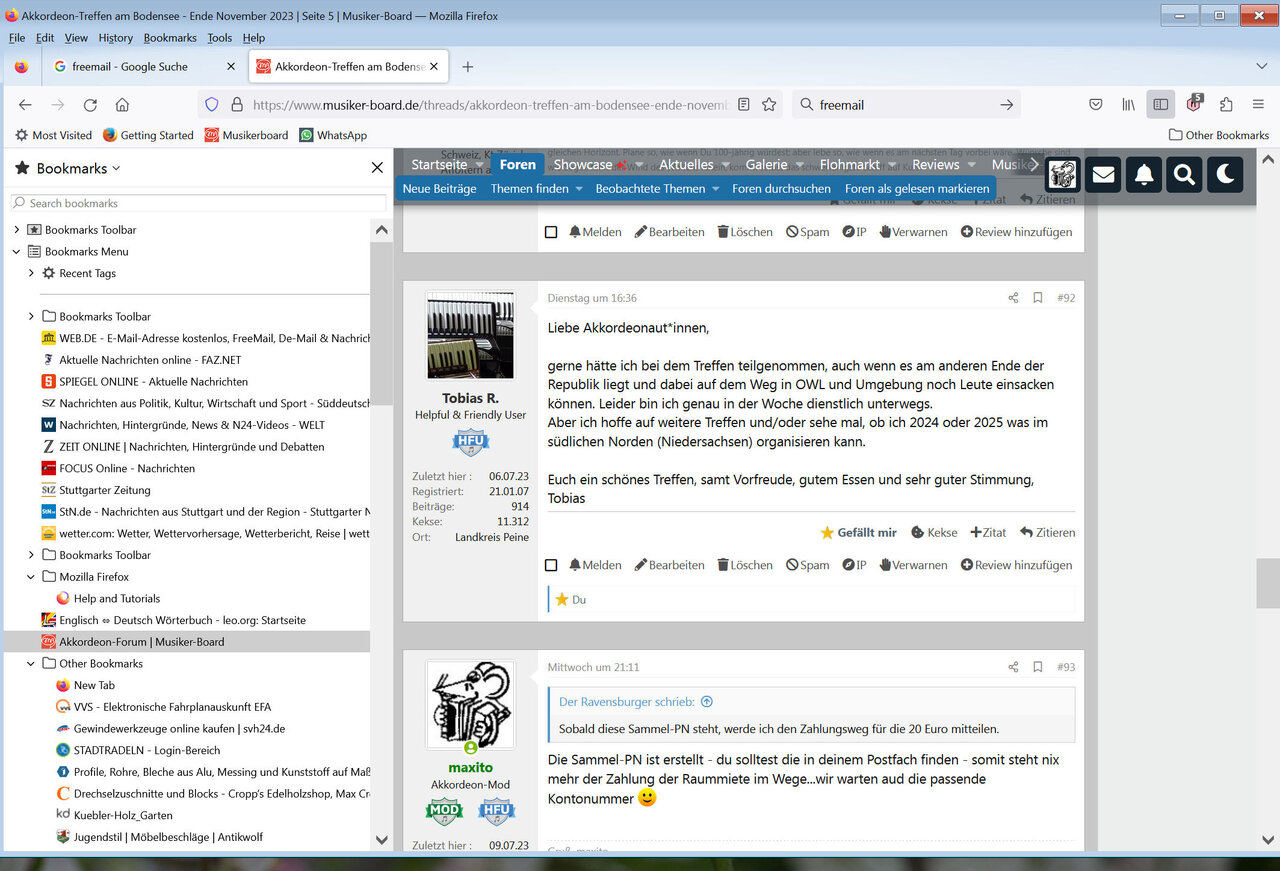Open Tobias R. username profile link
1280x871 pixels.
[470, 398]
